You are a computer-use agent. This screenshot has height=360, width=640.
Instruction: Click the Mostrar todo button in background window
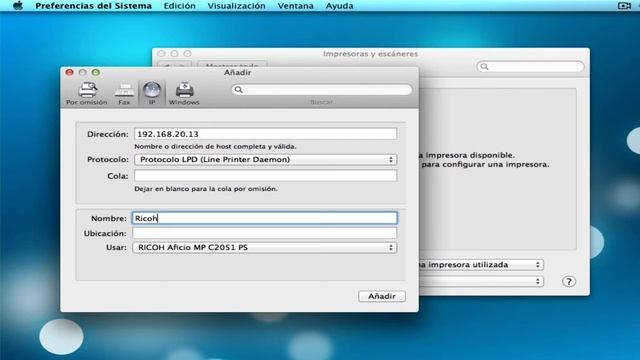point(232,65)
